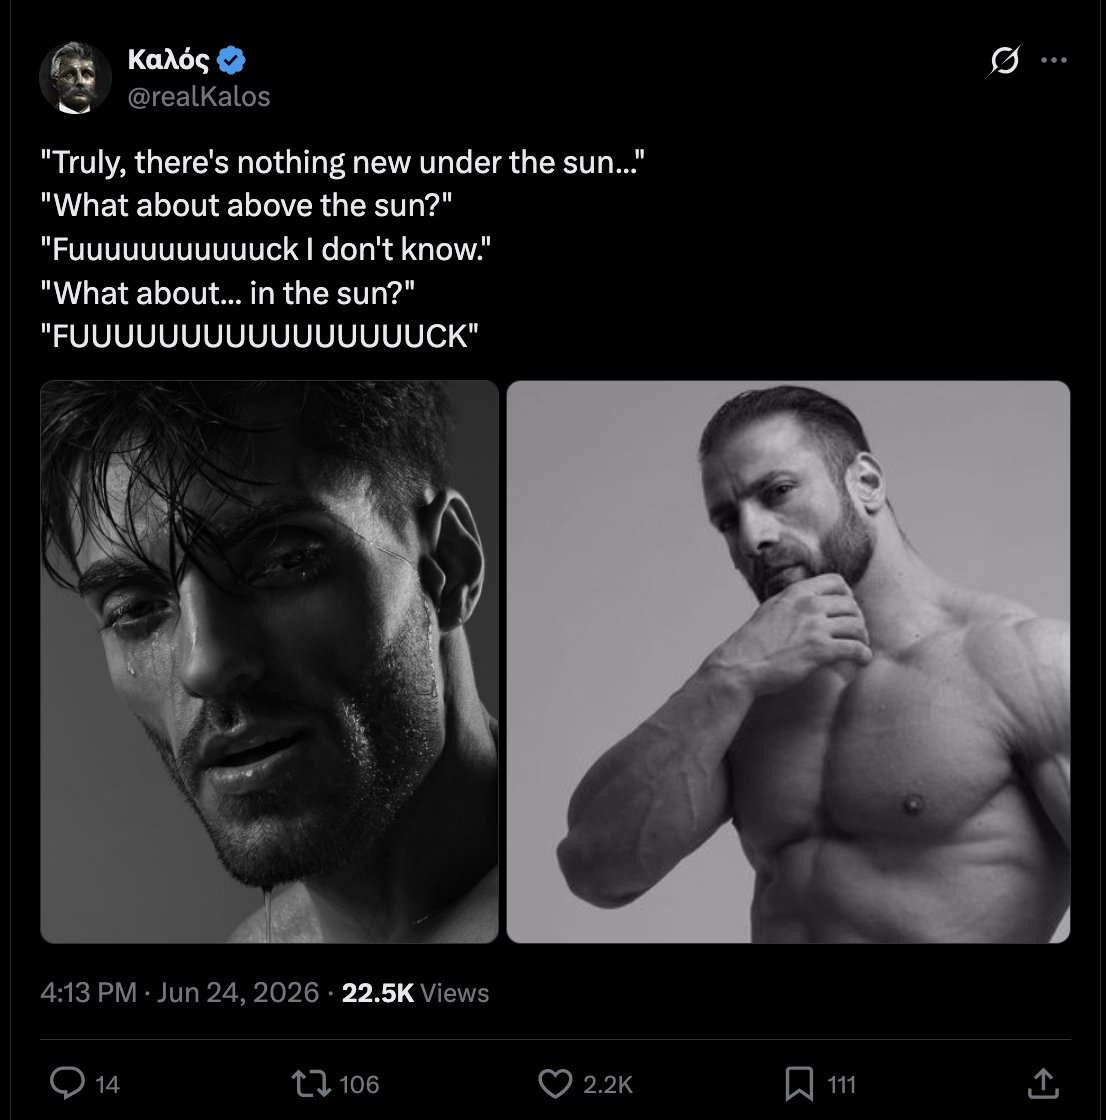This screenshot has width=1106, height=1120.
Task: Click the Καλός display name
Action: pos(169,60)
